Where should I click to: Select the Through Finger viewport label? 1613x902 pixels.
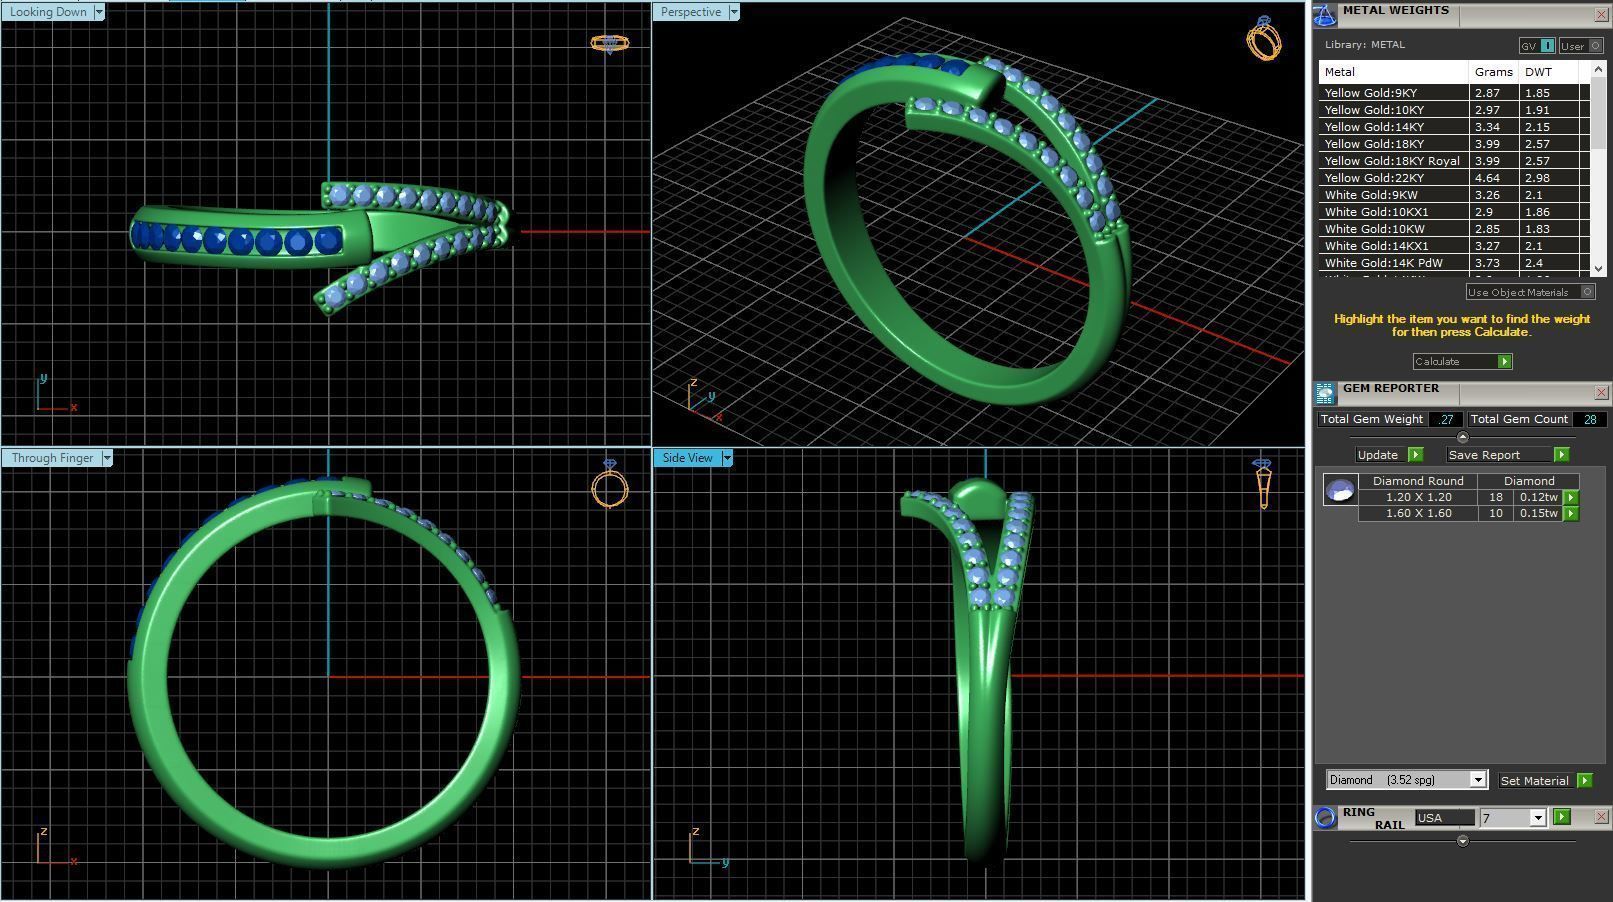click(52, 458)
